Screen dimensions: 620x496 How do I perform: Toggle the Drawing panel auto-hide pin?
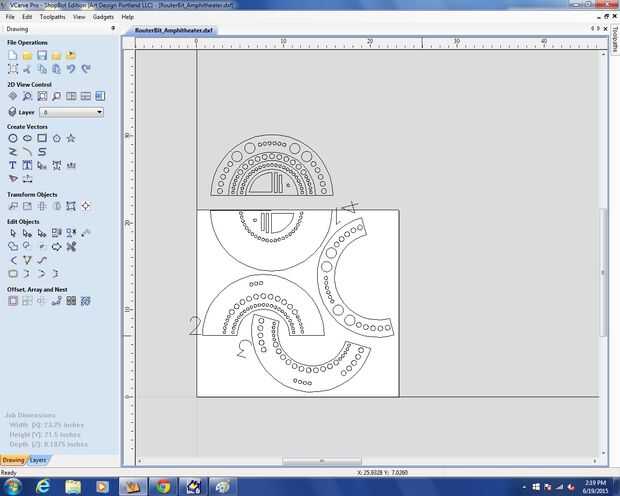coord(113,28)
